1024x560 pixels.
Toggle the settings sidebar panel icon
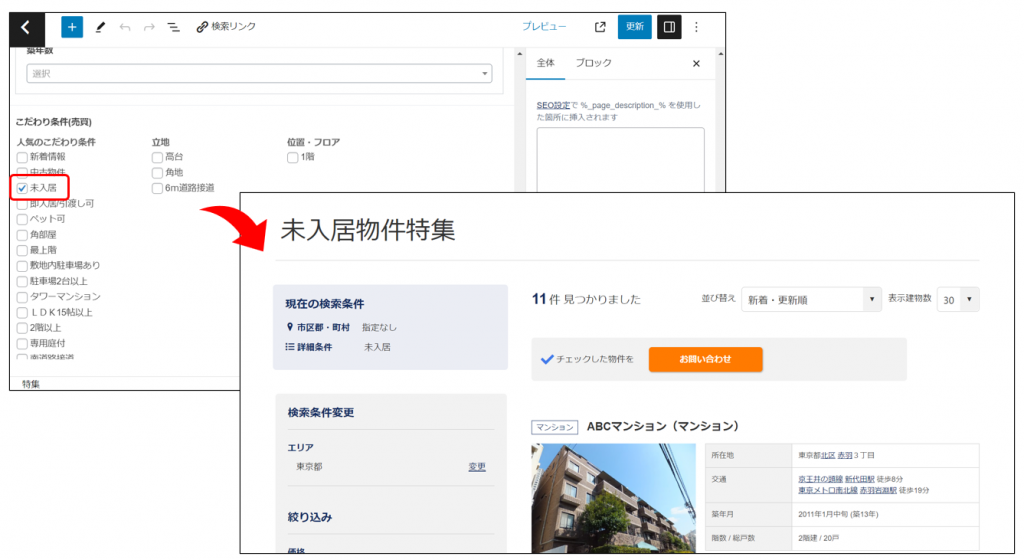pos(669,28)
